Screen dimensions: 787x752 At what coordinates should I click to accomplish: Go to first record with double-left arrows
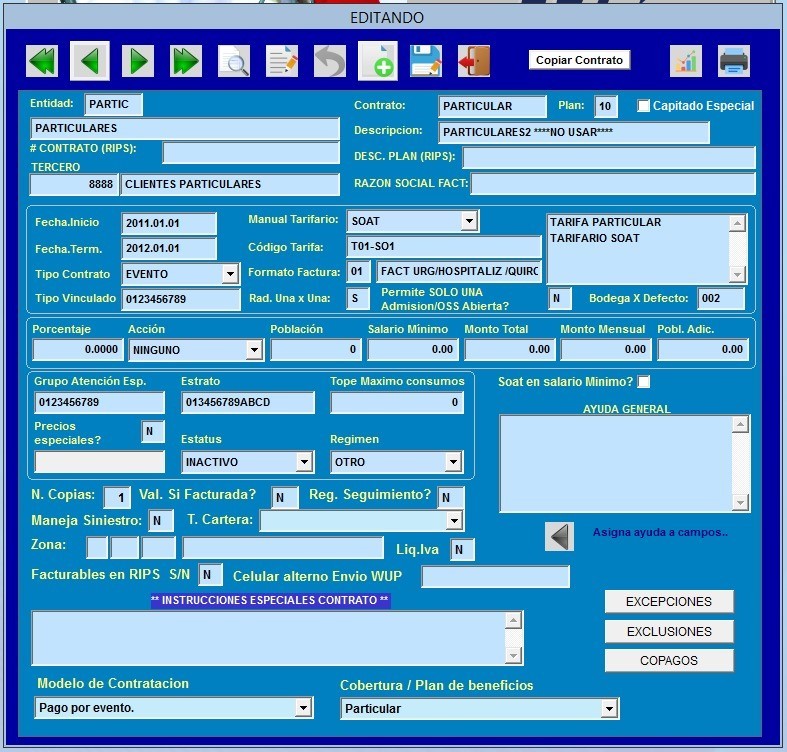click(x=42, y=61)
